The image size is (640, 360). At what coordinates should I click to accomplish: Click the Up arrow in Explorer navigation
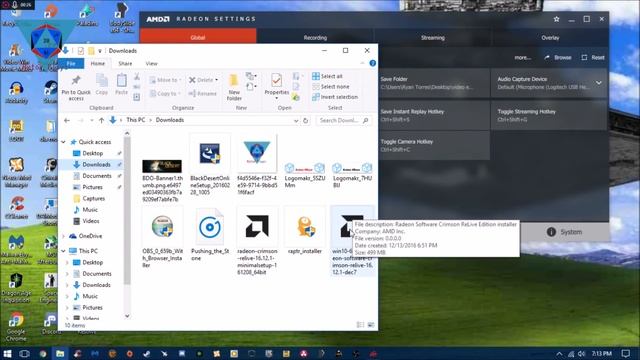click(x=101, y=120)
